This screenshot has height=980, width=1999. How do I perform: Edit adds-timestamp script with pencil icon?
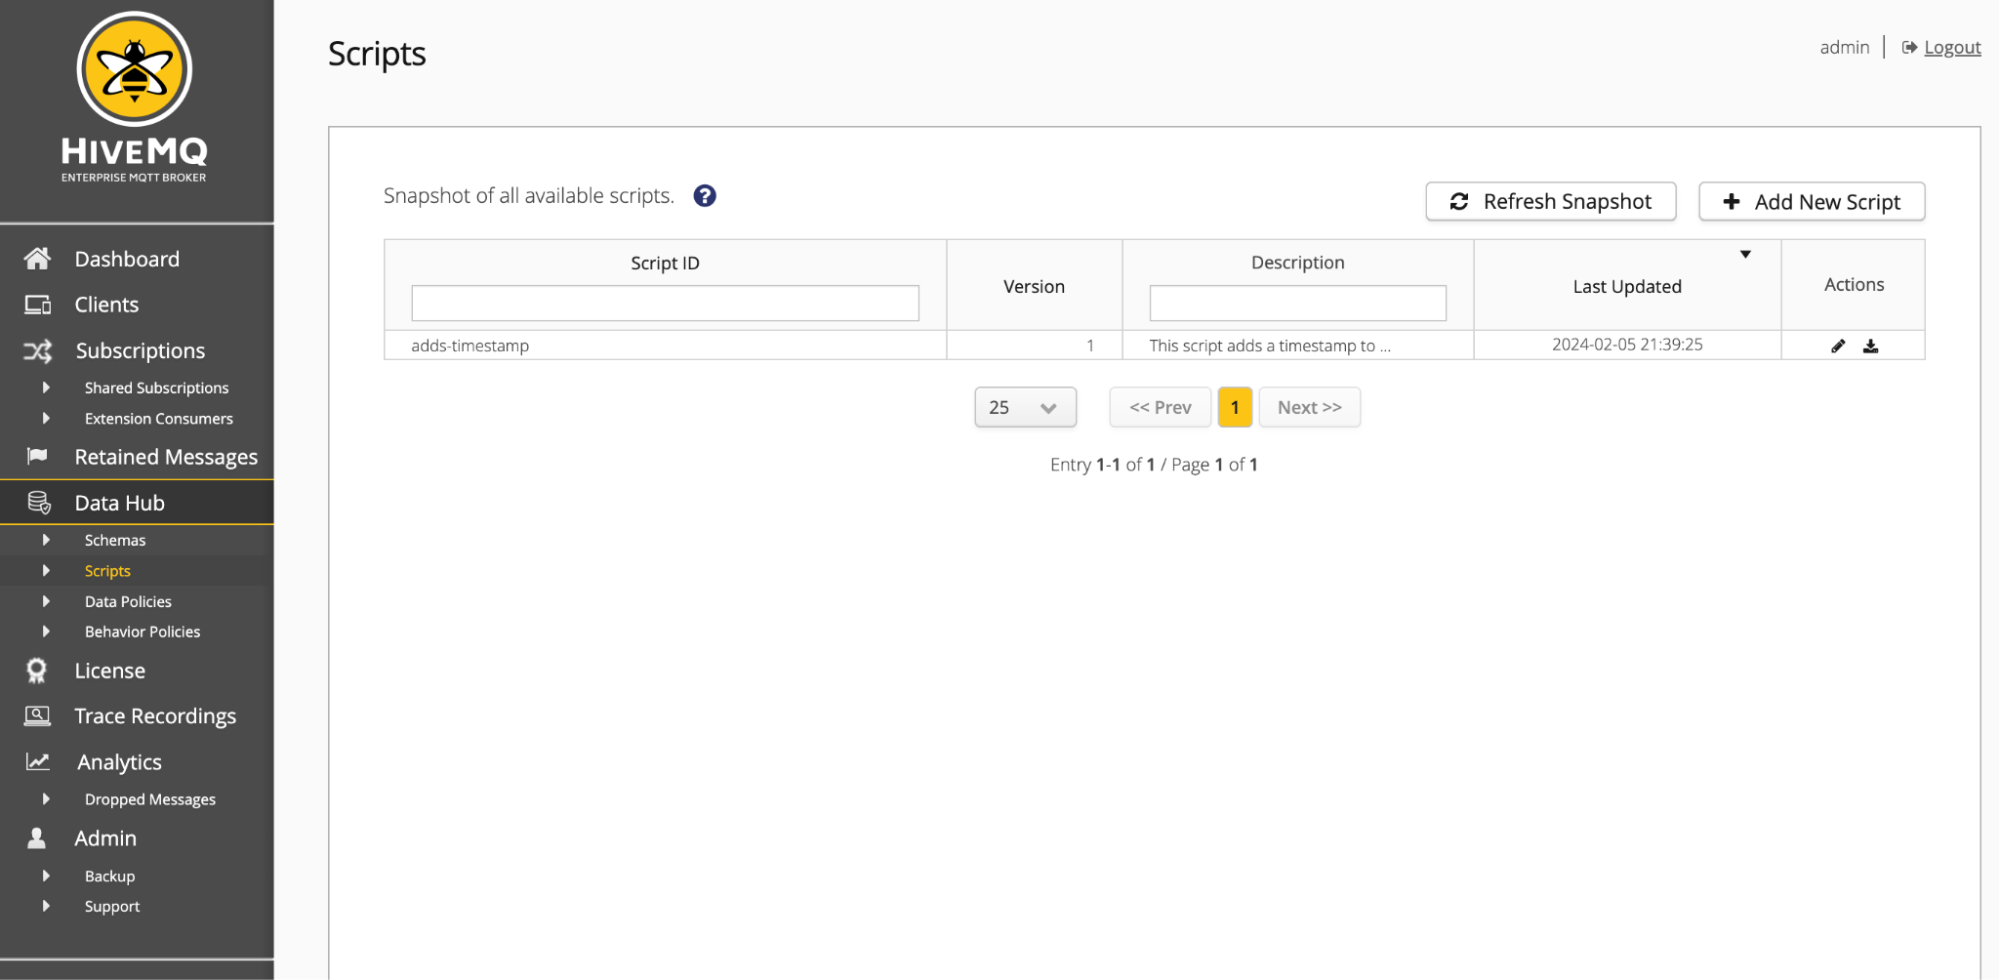click(x=1838, y=346)
